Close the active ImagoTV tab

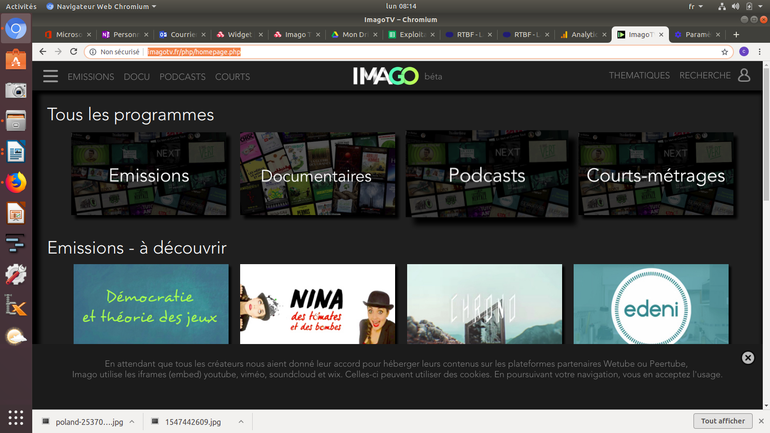pyautogui.click(x=661, y=34)
